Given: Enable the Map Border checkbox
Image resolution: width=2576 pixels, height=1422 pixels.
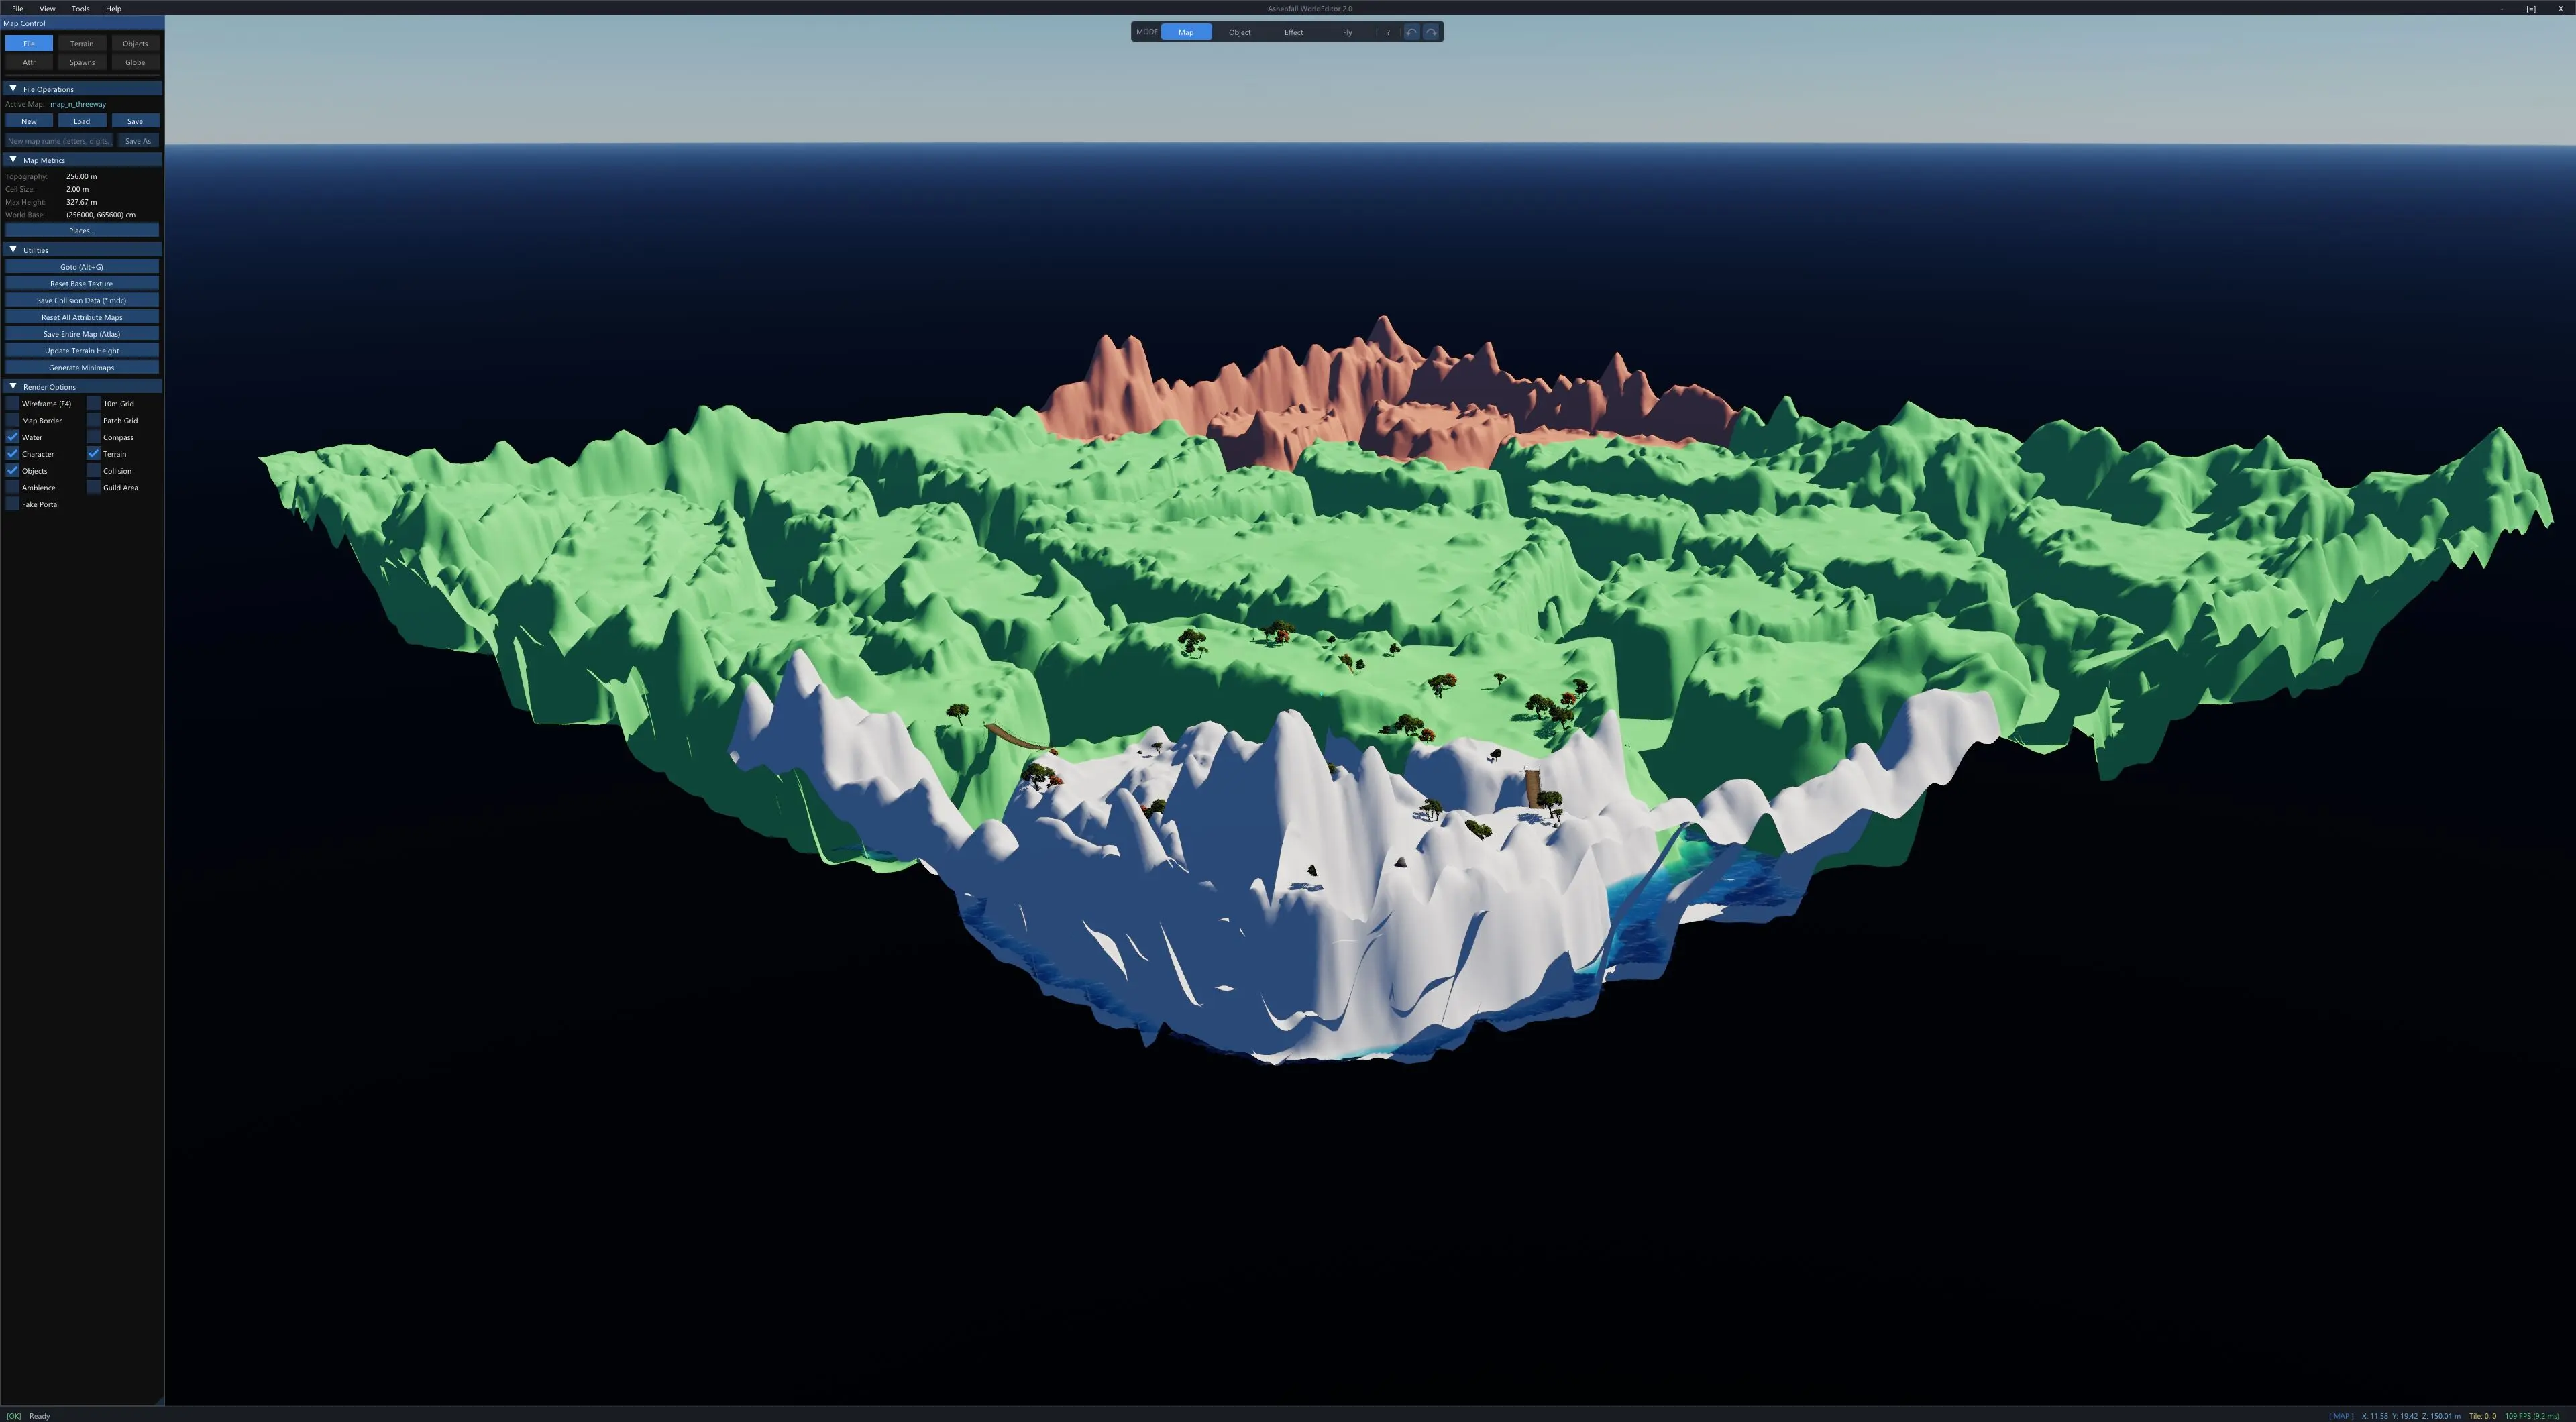Looking at the screenshot, I should [13, 421].
